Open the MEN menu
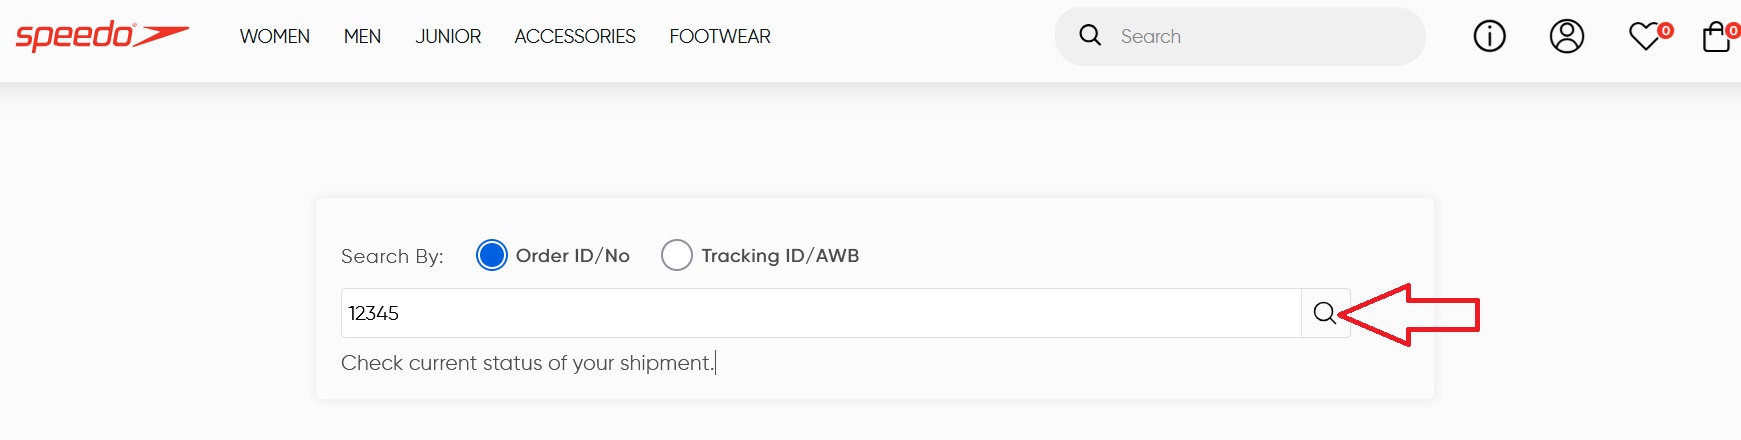1741x440 pixels. pyautogui.click(x=362, y=37)
